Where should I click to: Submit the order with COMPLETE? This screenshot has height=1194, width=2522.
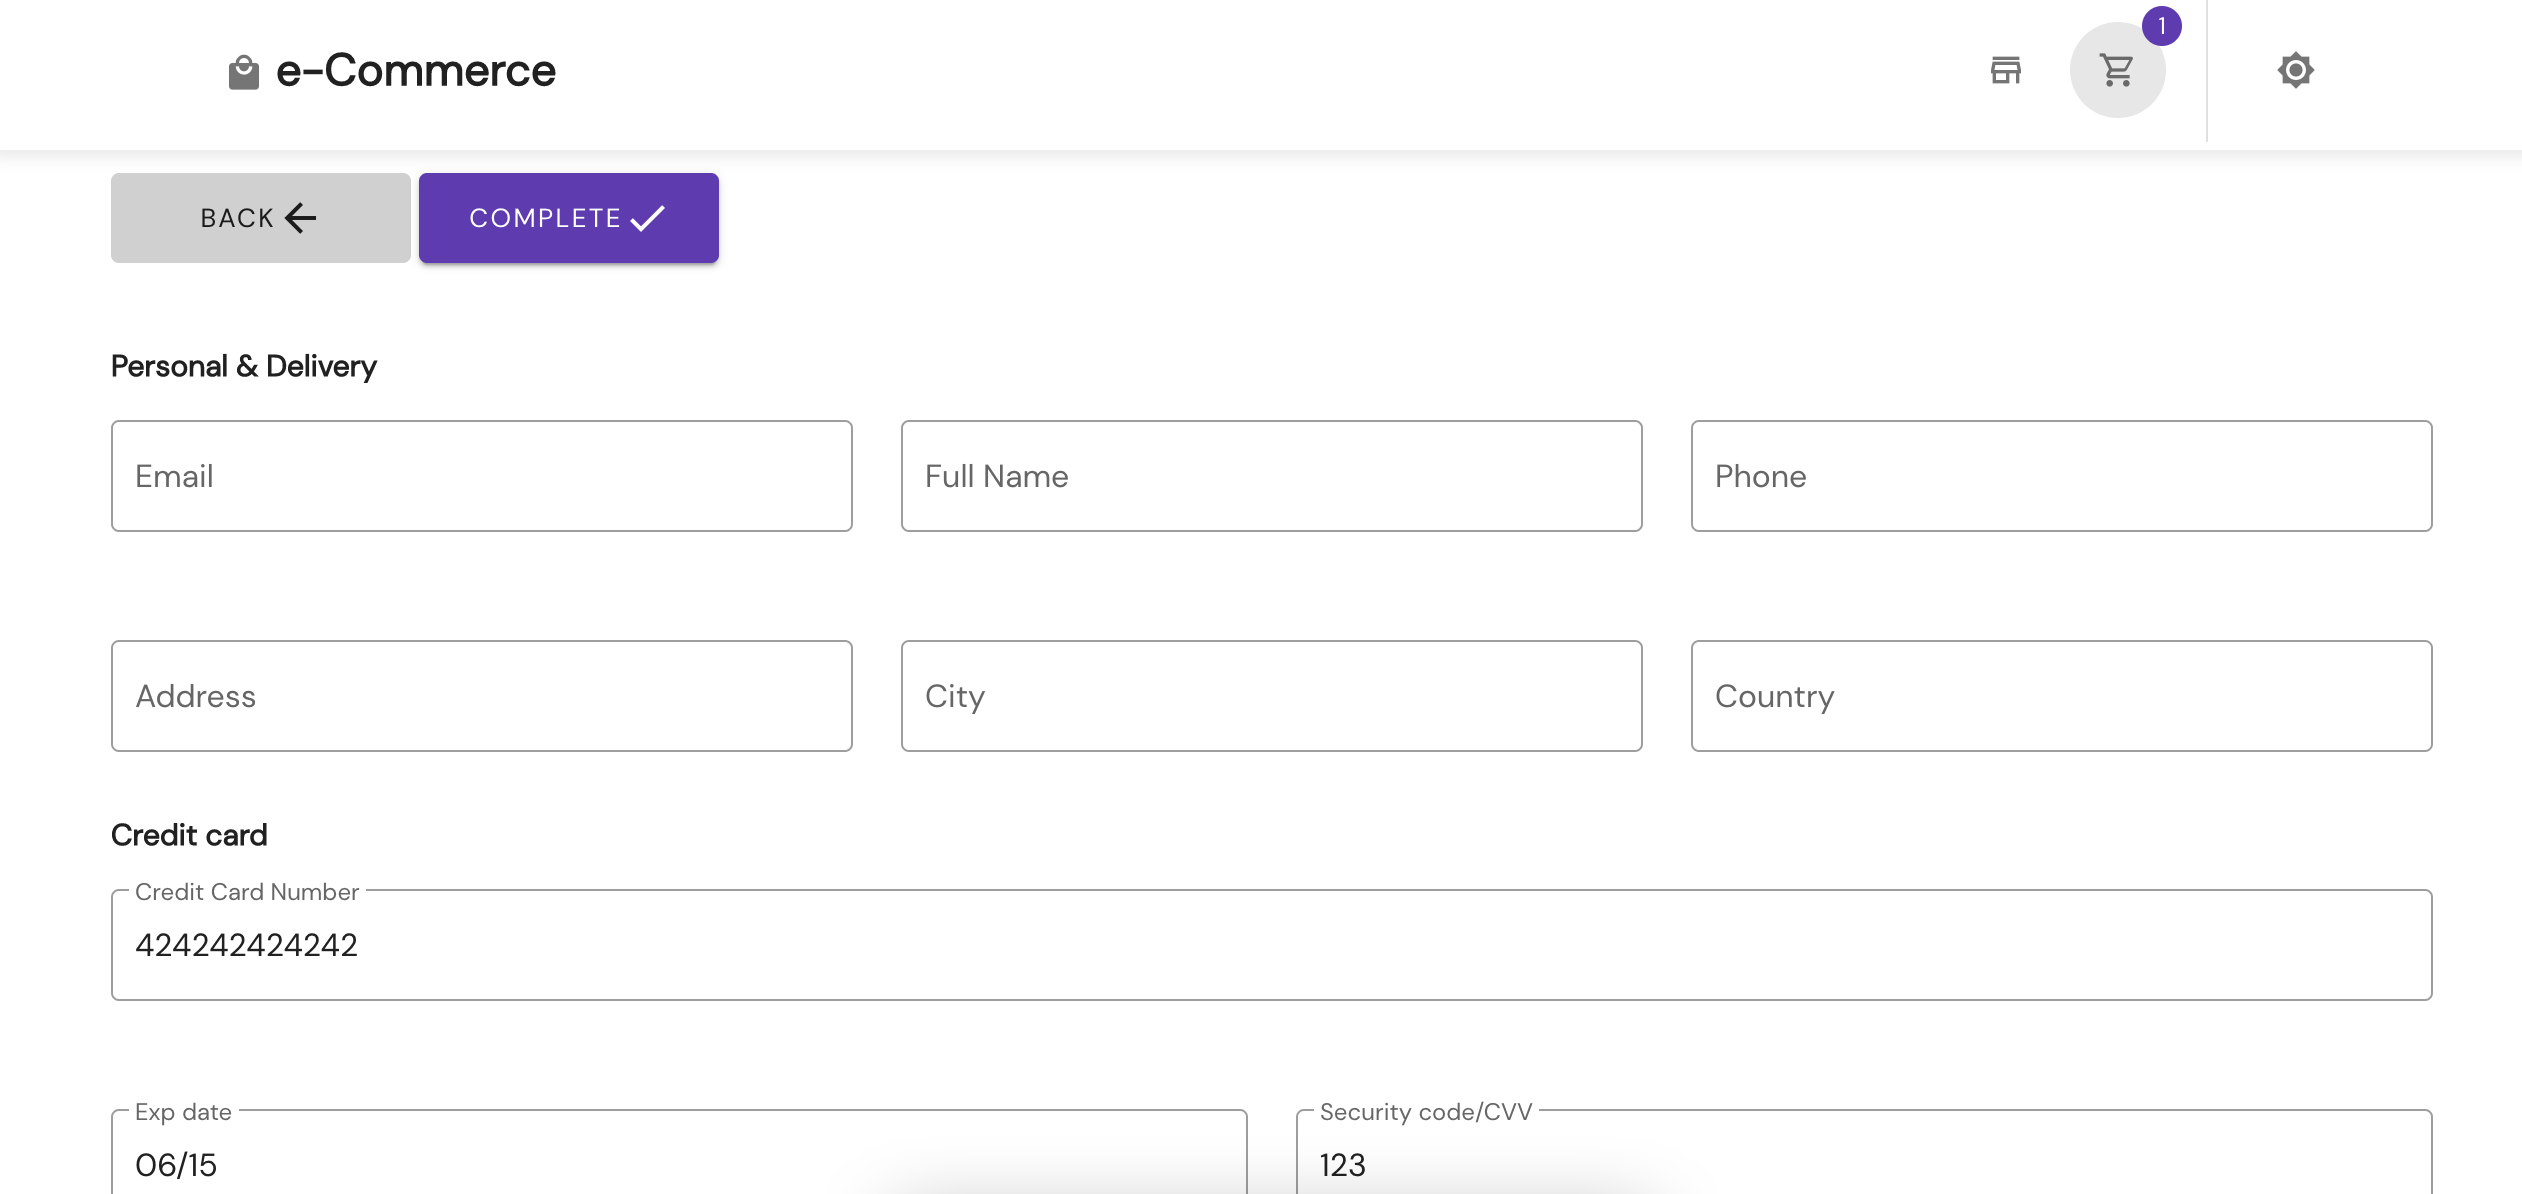(568, 217)
